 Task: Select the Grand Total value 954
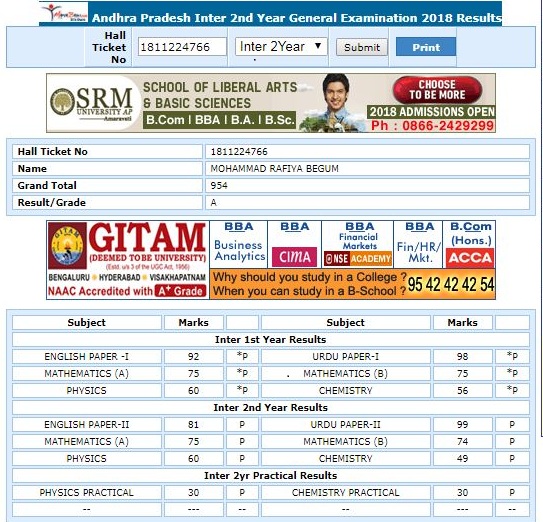click(219, 186)
